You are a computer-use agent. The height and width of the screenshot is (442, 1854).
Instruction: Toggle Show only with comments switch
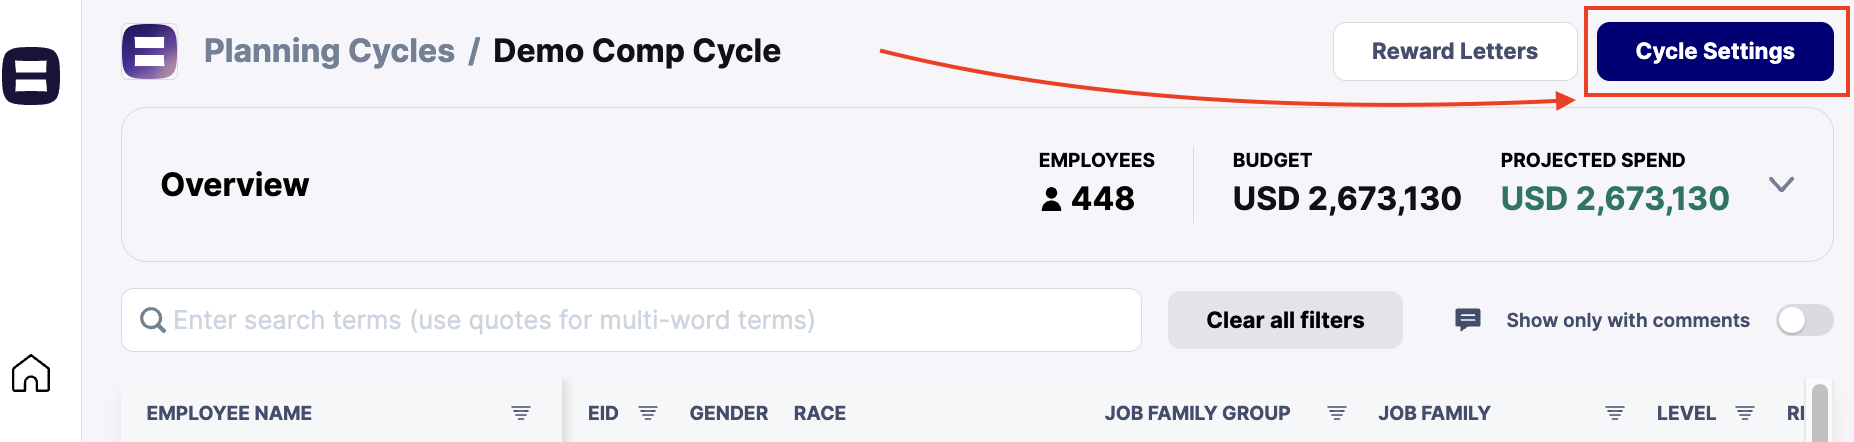pos(1804,320)
